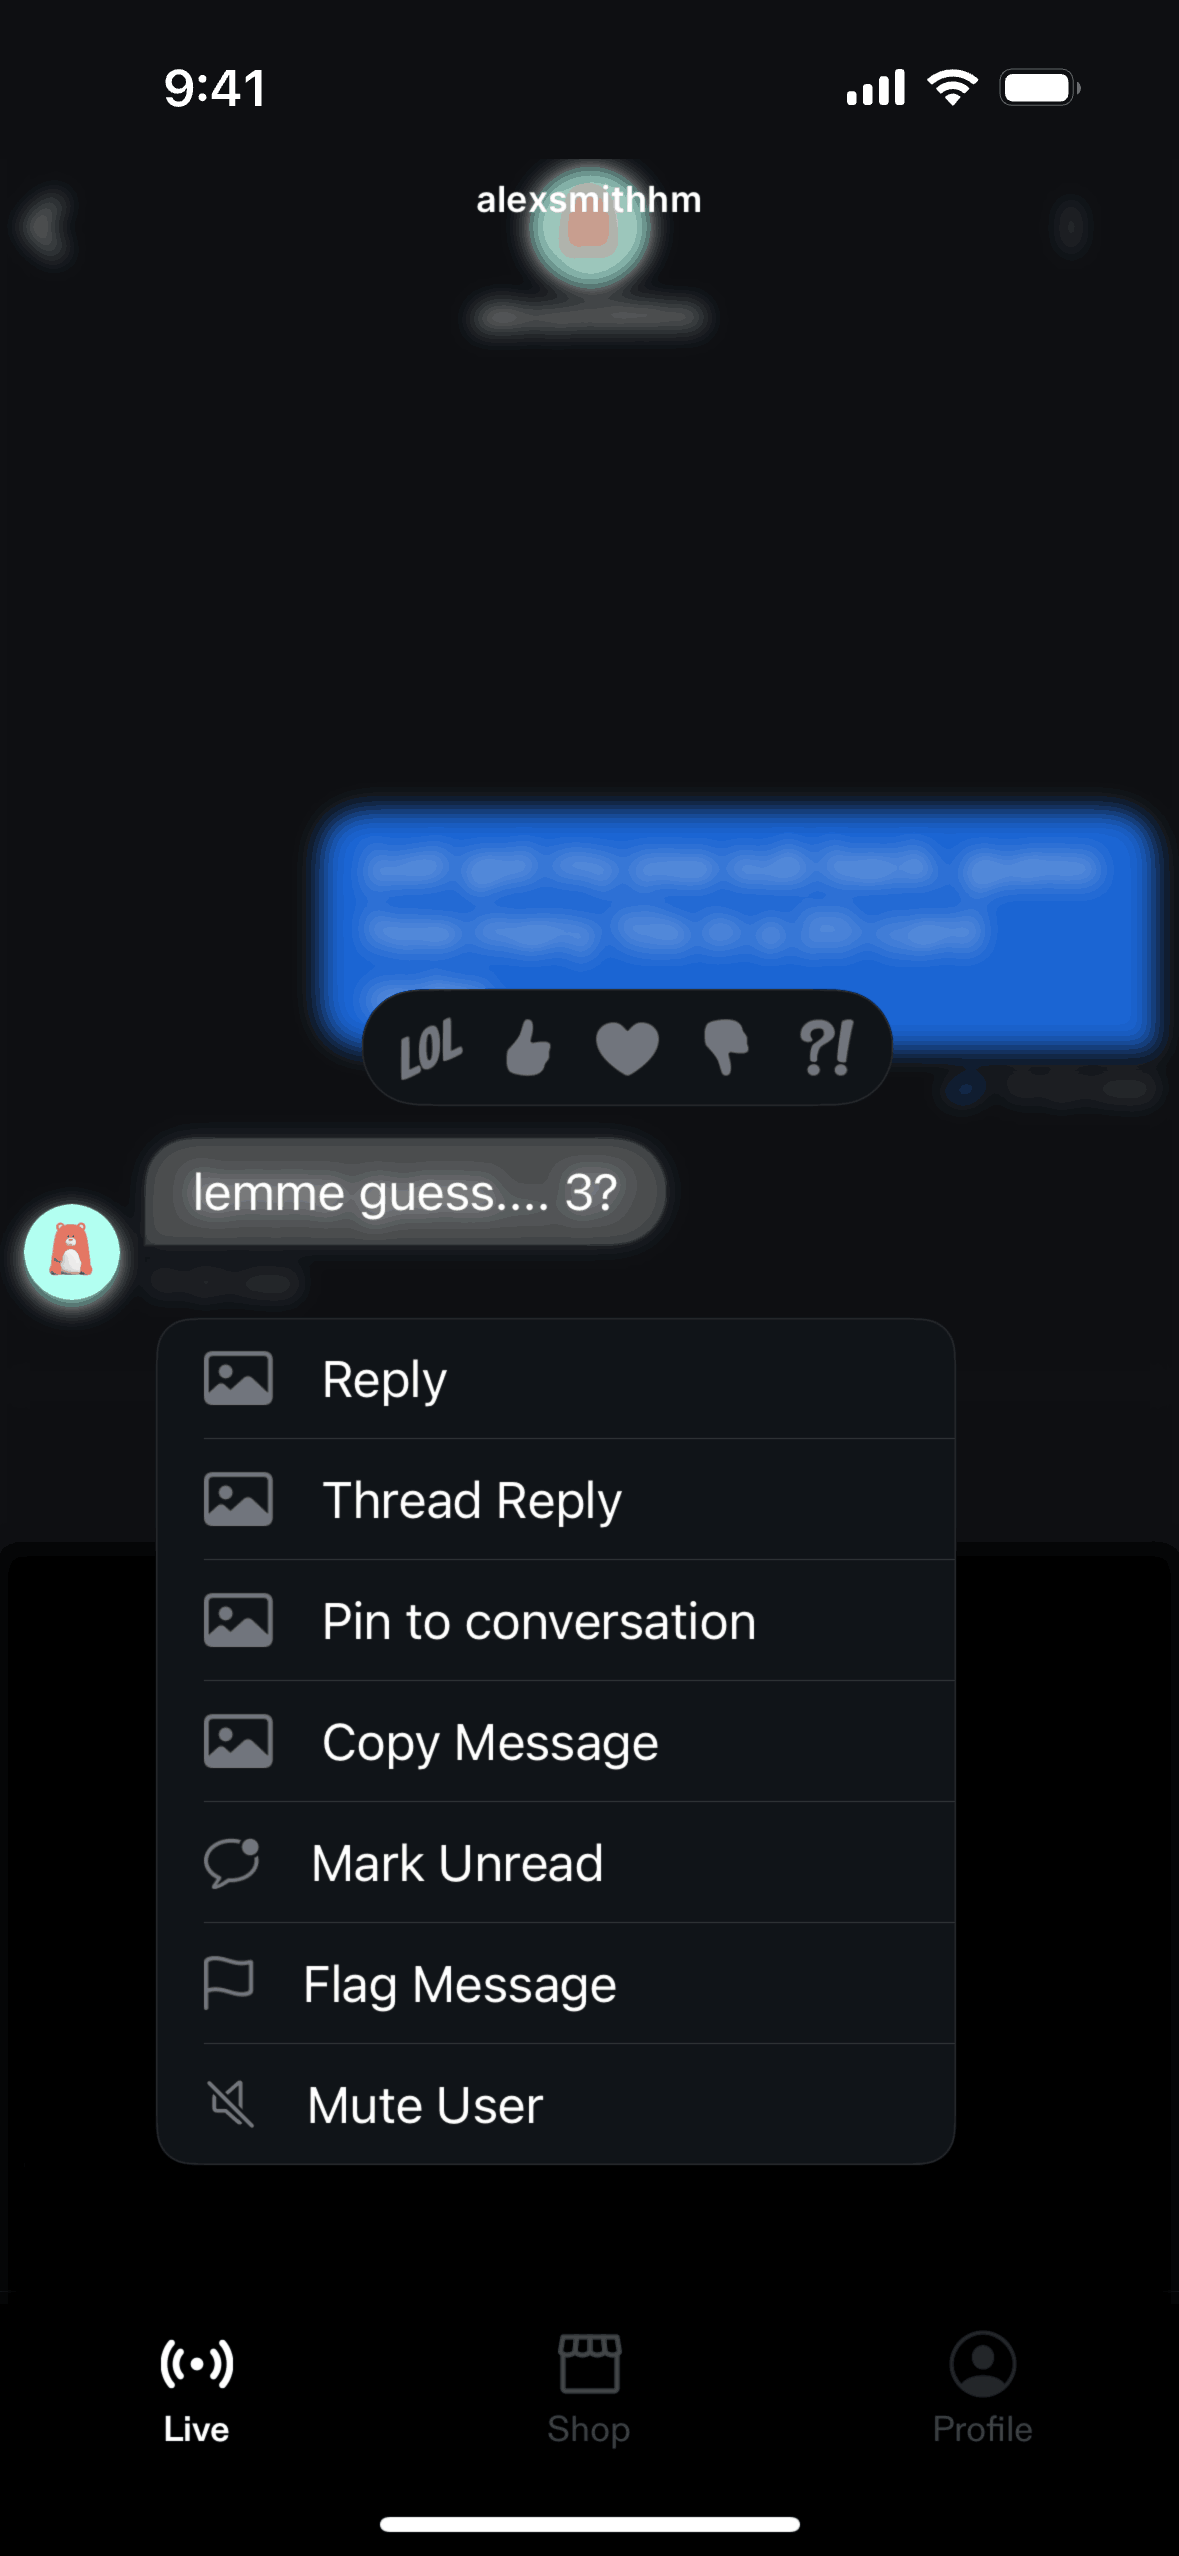1179x2556 pixels.
Task: Click the muted speaker icon
Action: [230, 2104]
